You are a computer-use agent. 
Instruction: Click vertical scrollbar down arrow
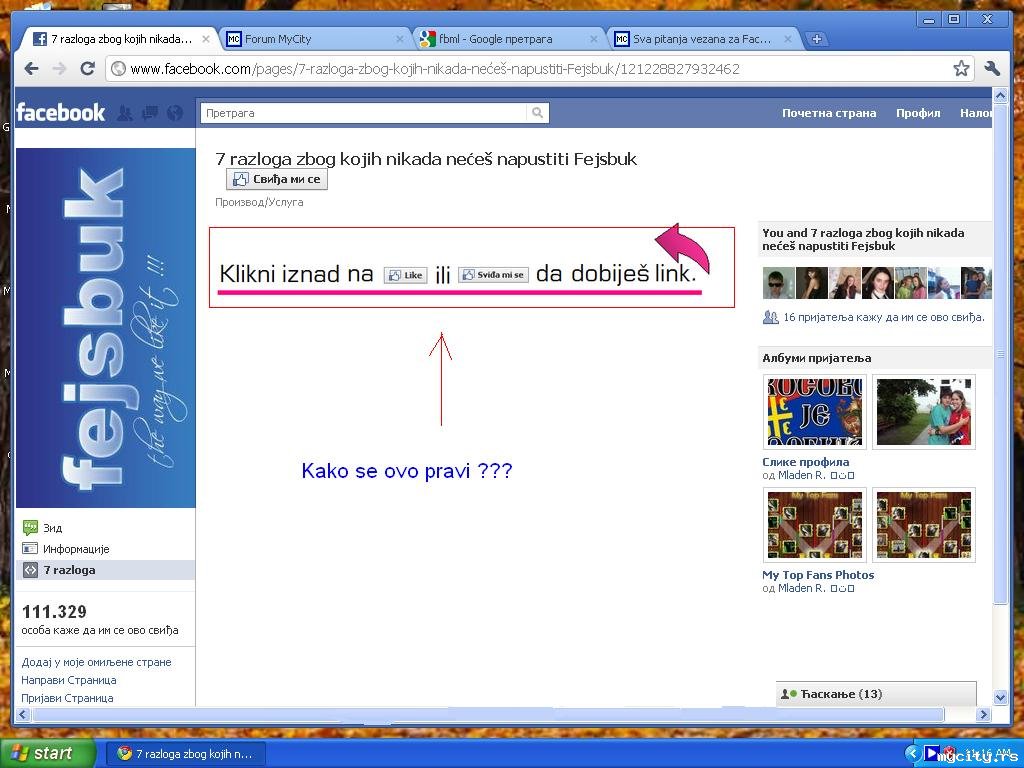1000,697
